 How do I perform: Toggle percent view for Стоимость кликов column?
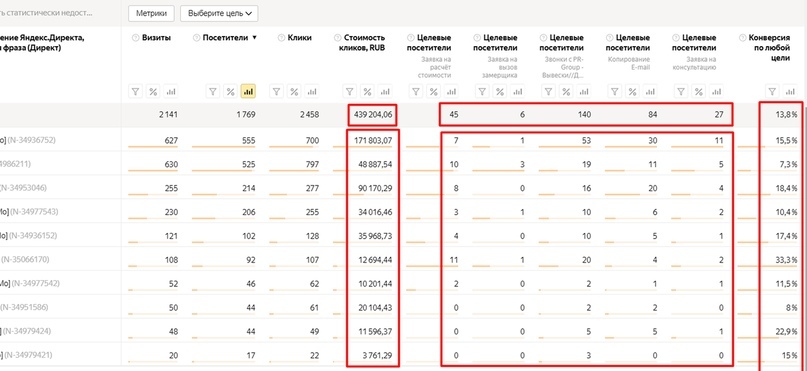(x=367, y=92)
